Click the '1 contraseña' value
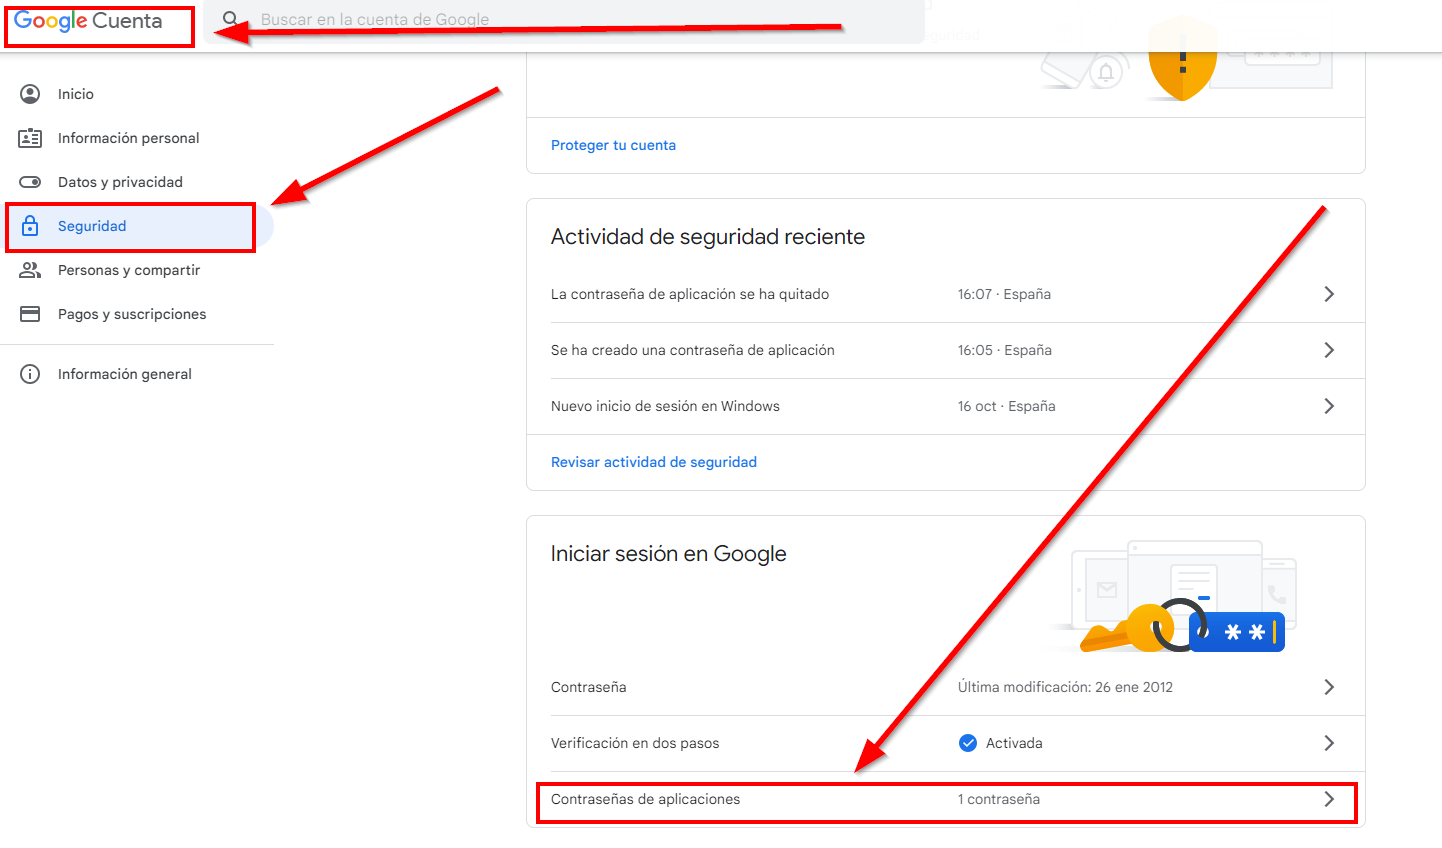Image resolution: width=1442 pixels, height=848 pixels. click(999, 799)
